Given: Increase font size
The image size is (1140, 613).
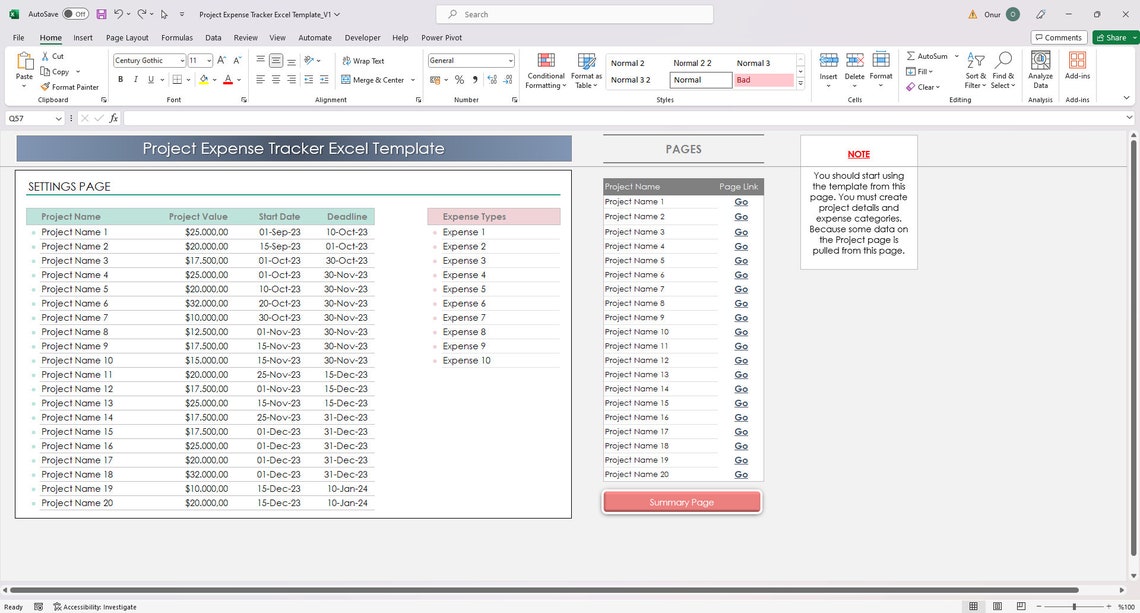Looking at the screenshot, I should click(x=222, y=60).
